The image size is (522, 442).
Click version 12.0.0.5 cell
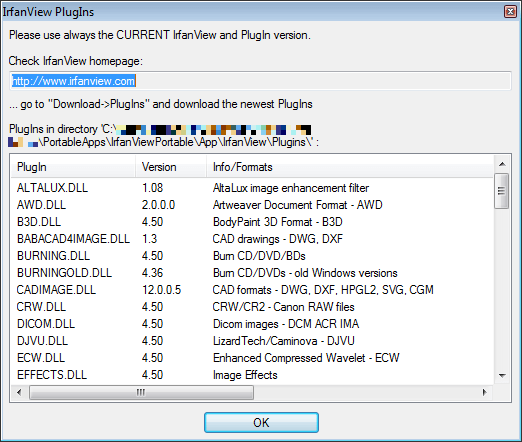161,290
